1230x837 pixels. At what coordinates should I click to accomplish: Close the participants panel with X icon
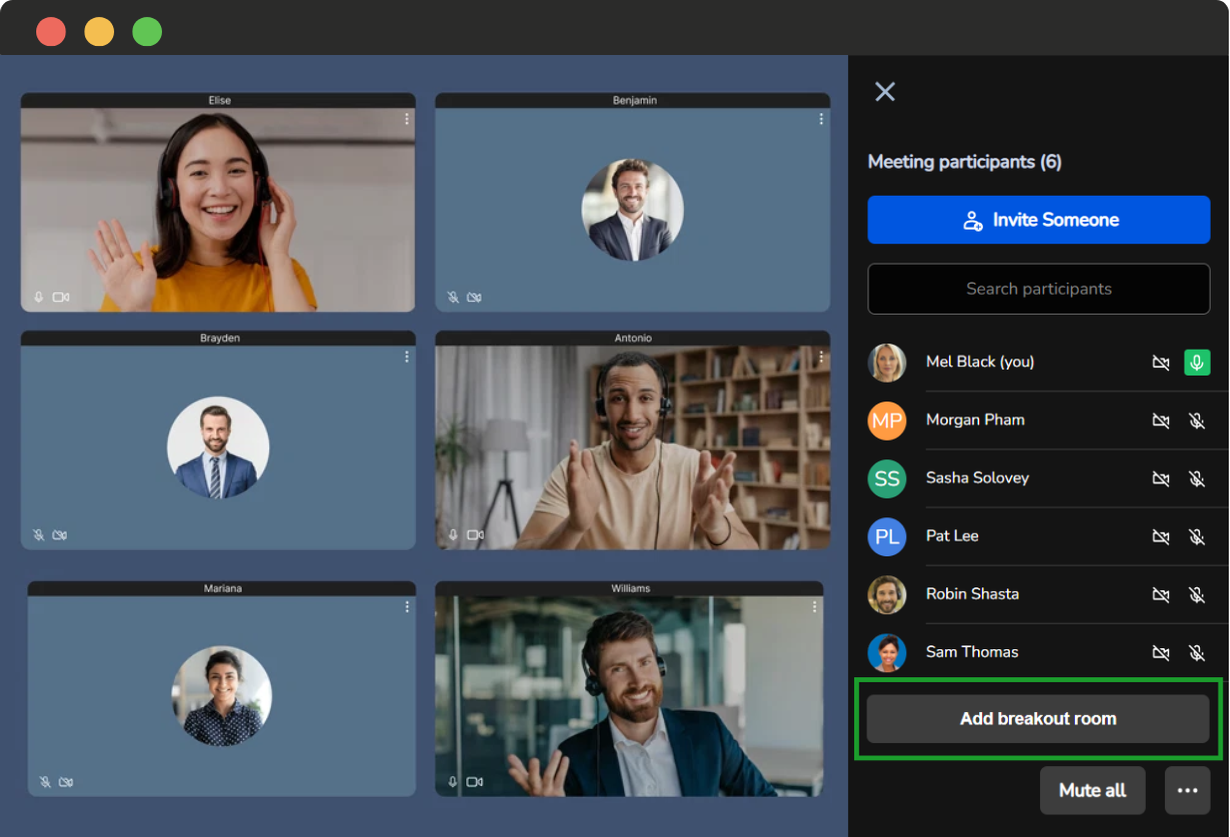pos(885,92)
